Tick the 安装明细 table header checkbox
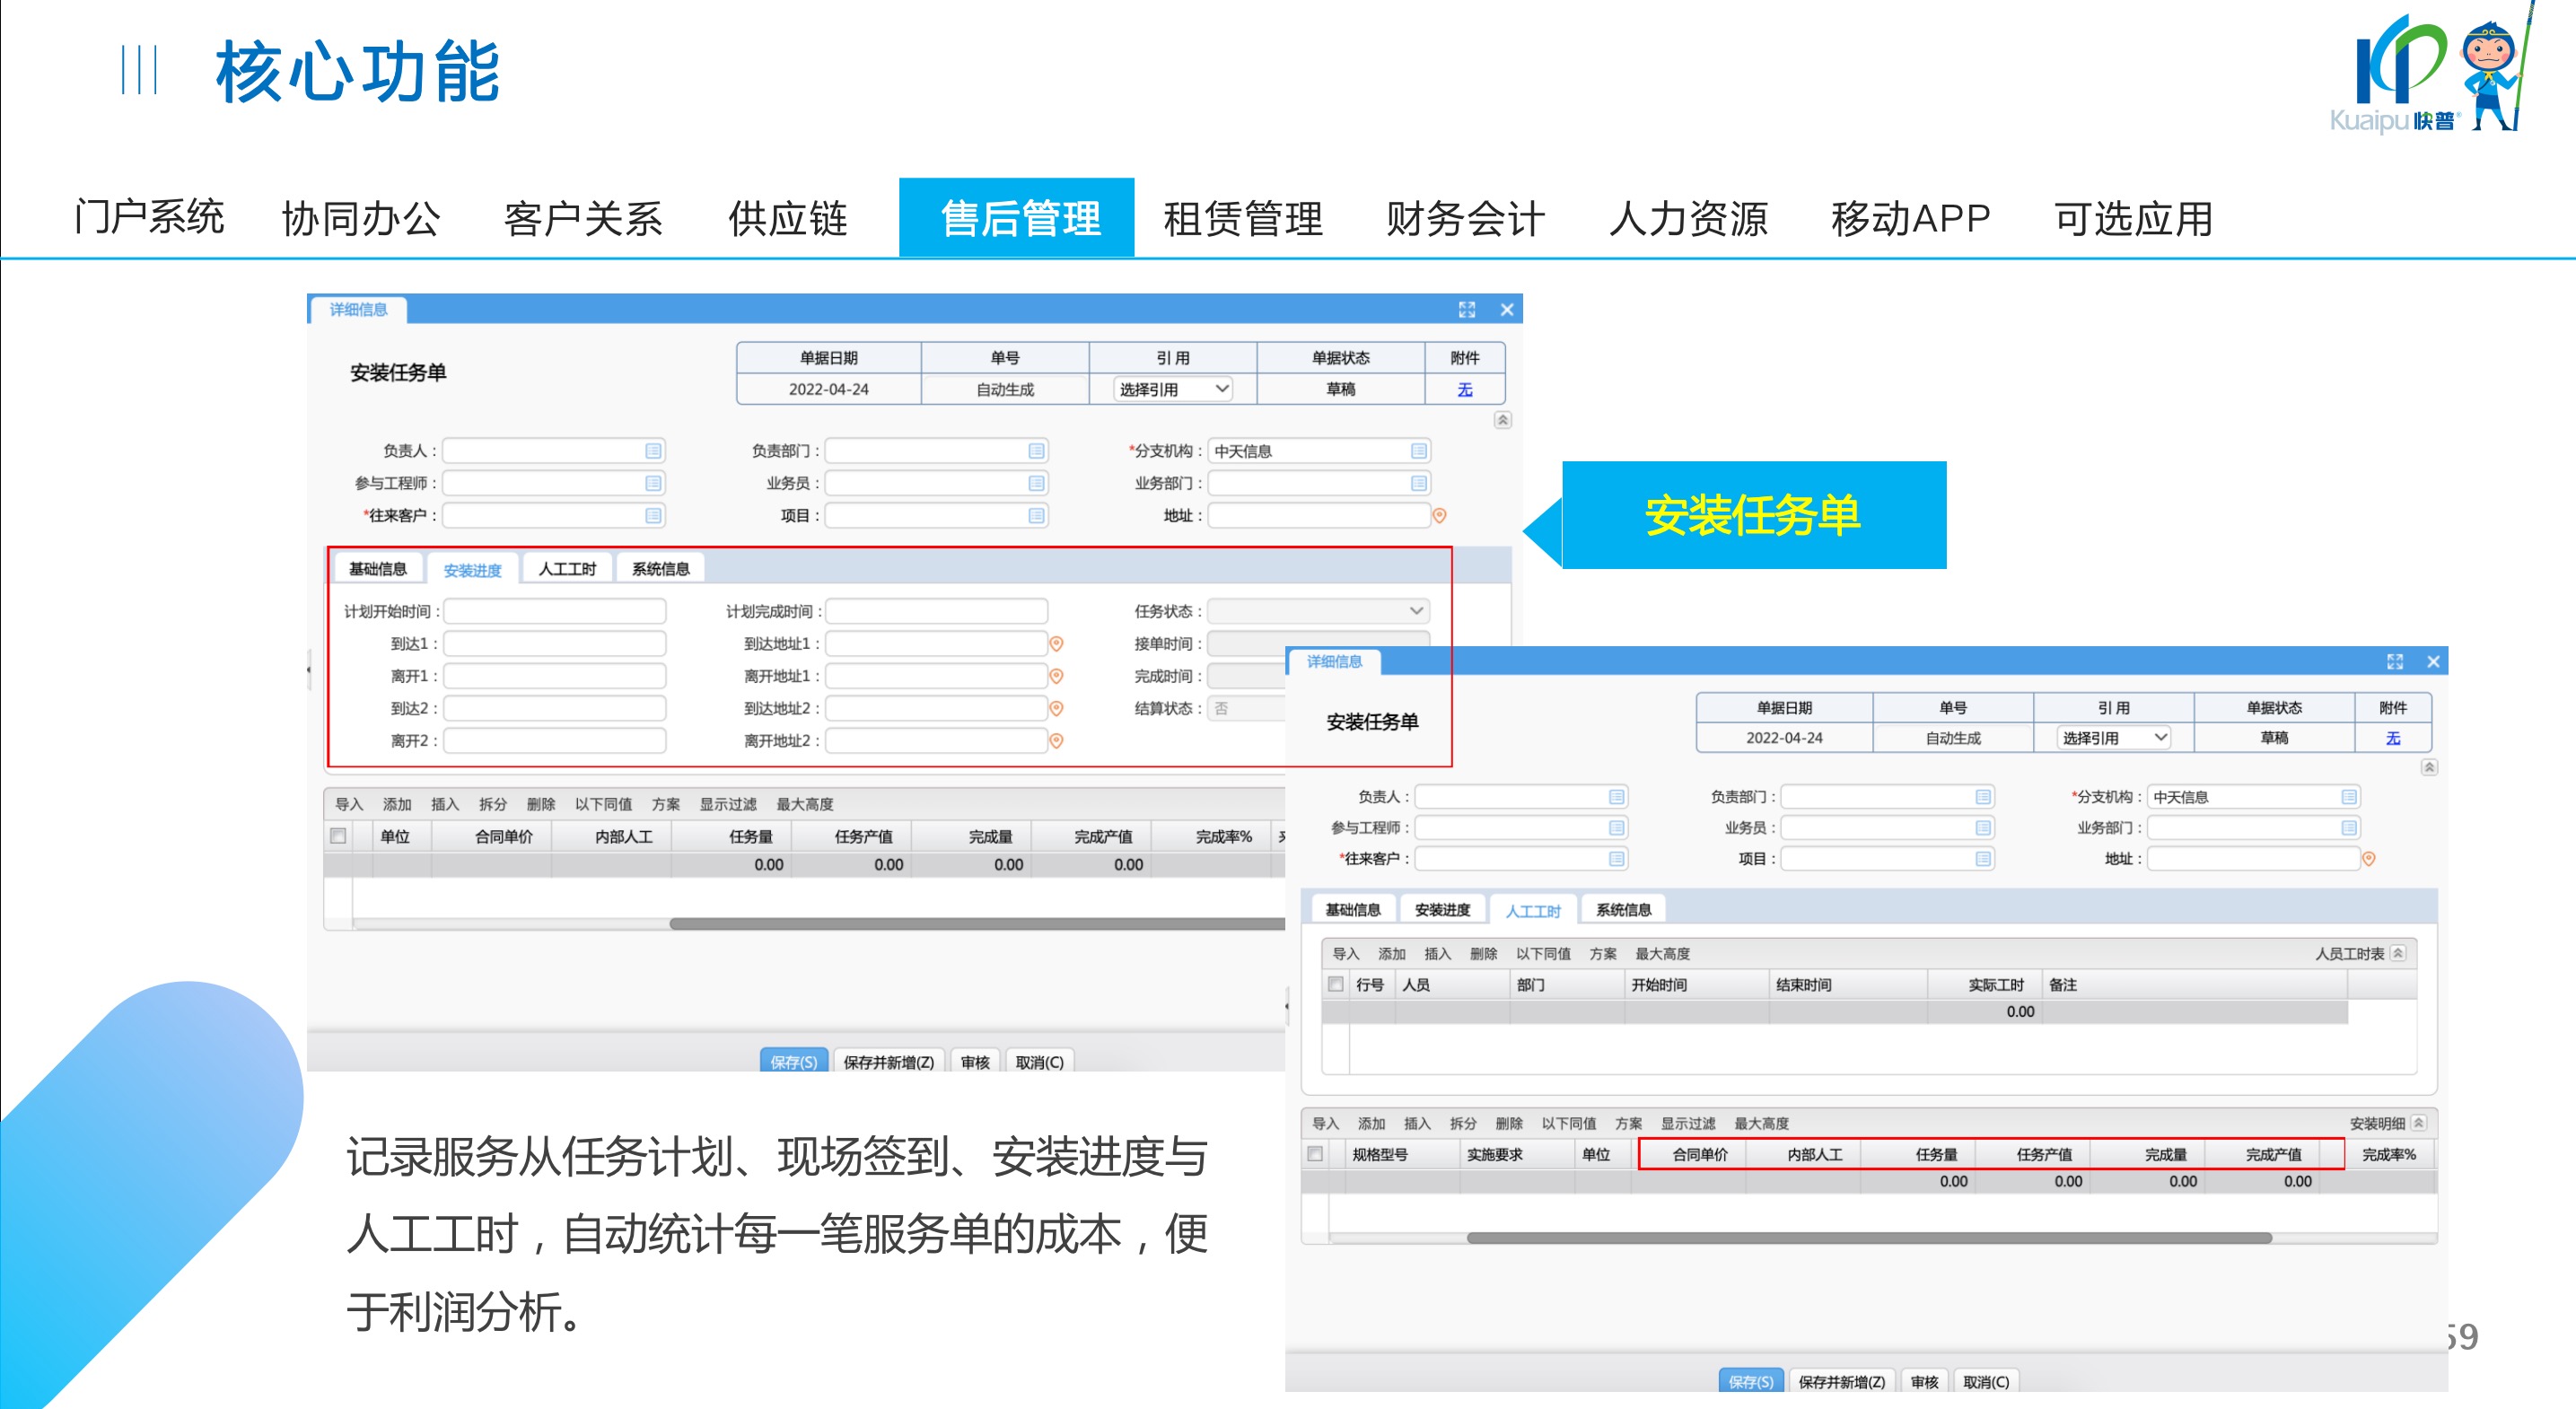This screenshot has width=2576, height=1409. point(1315,1154)
